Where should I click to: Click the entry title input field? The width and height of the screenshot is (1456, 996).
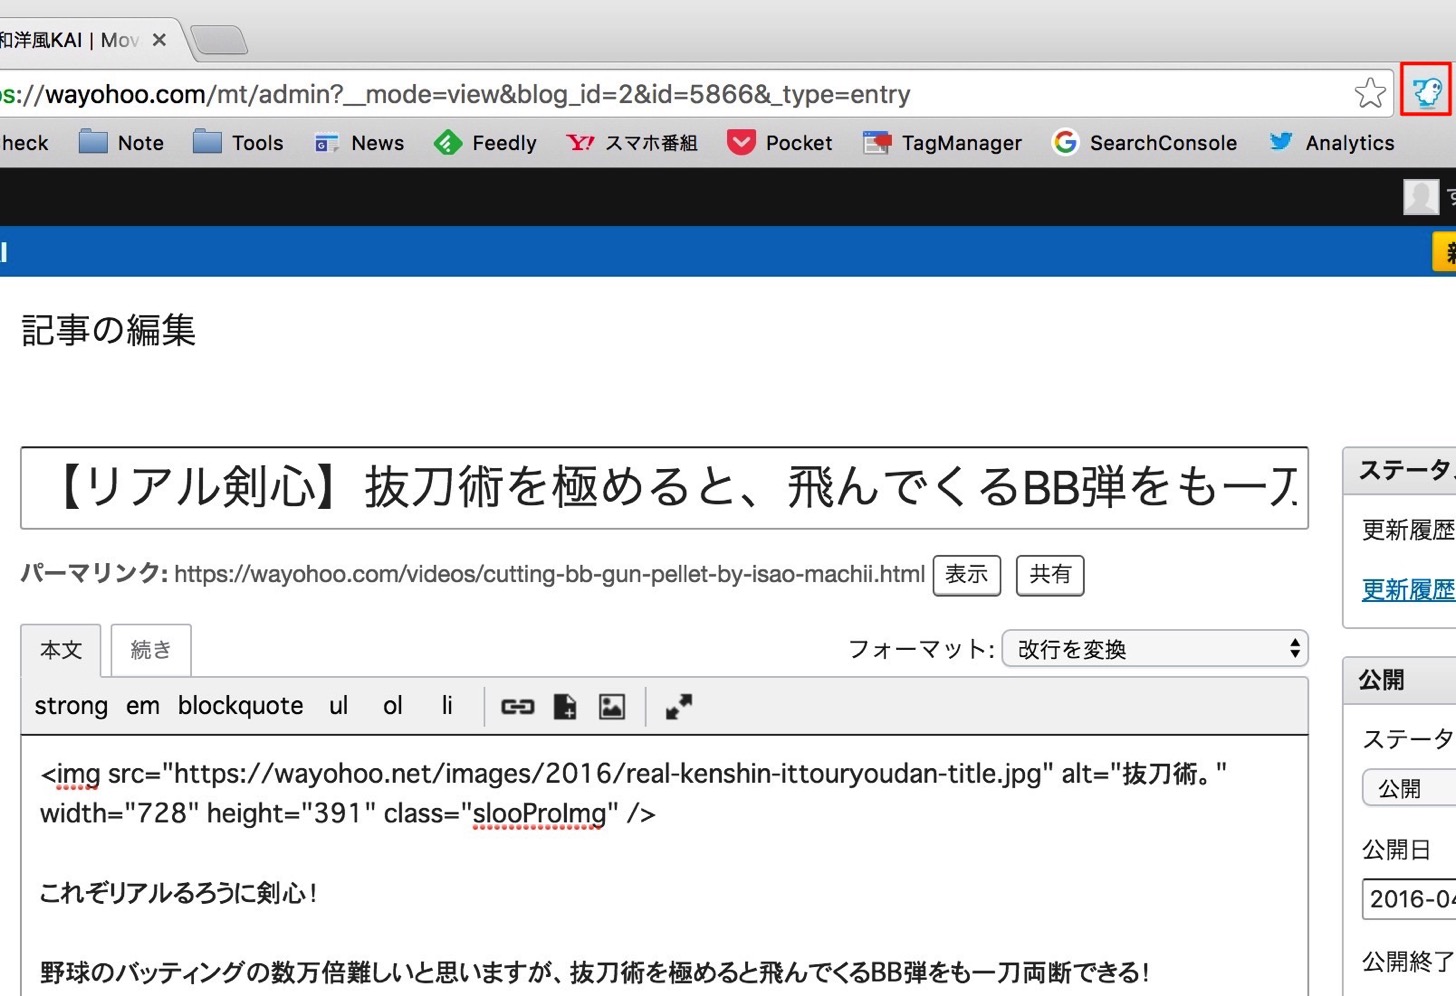[x=664, y=488]
